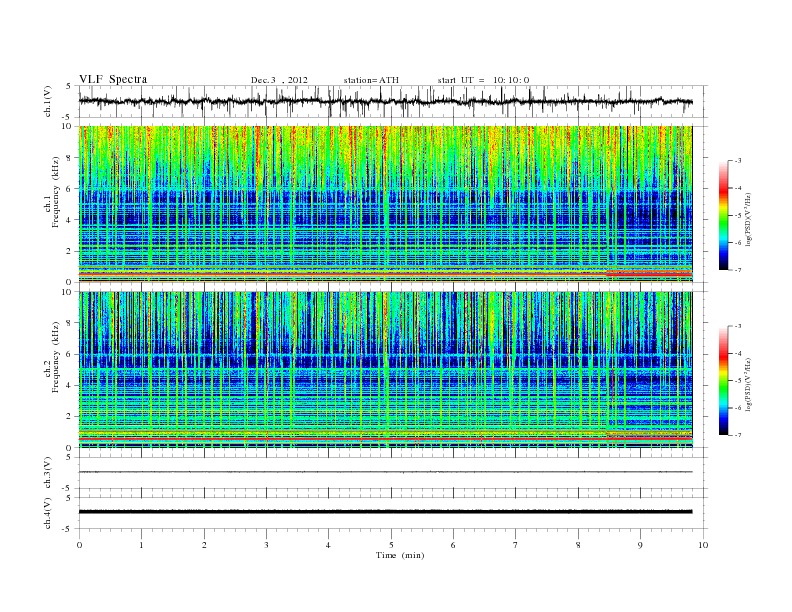Click the 'start UT = 10:10:0' label
The height and width of the screenshot is (612, 792).
pyautogui.click(x=483, y=80)
